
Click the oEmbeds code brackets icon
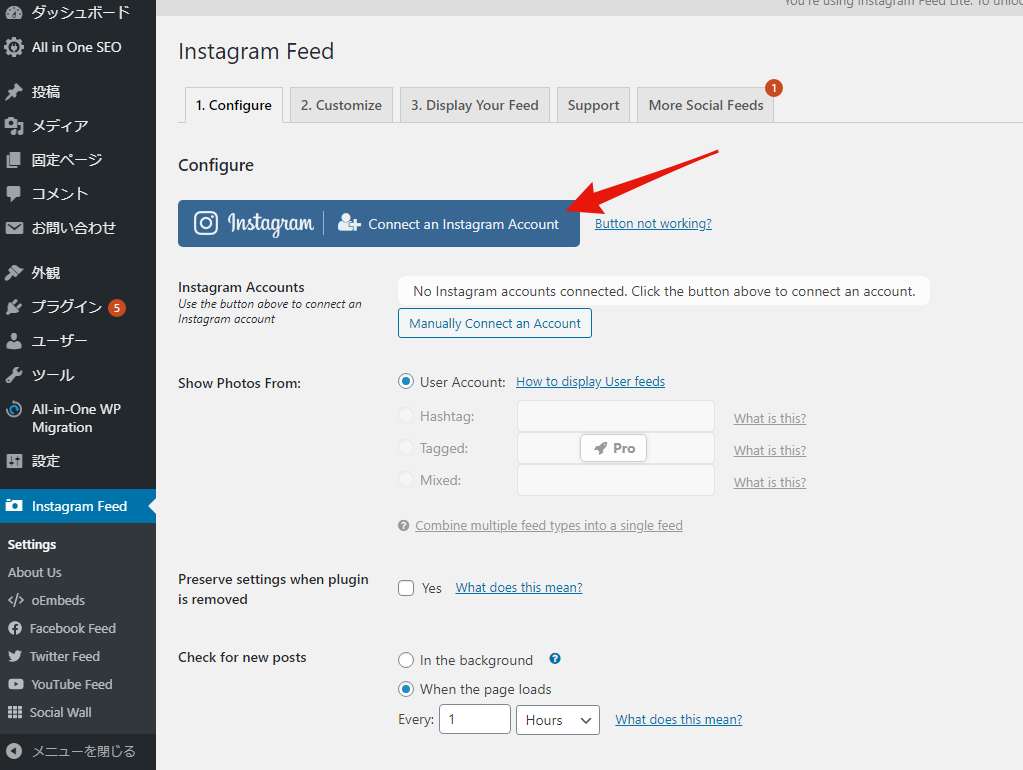(16, 600)
